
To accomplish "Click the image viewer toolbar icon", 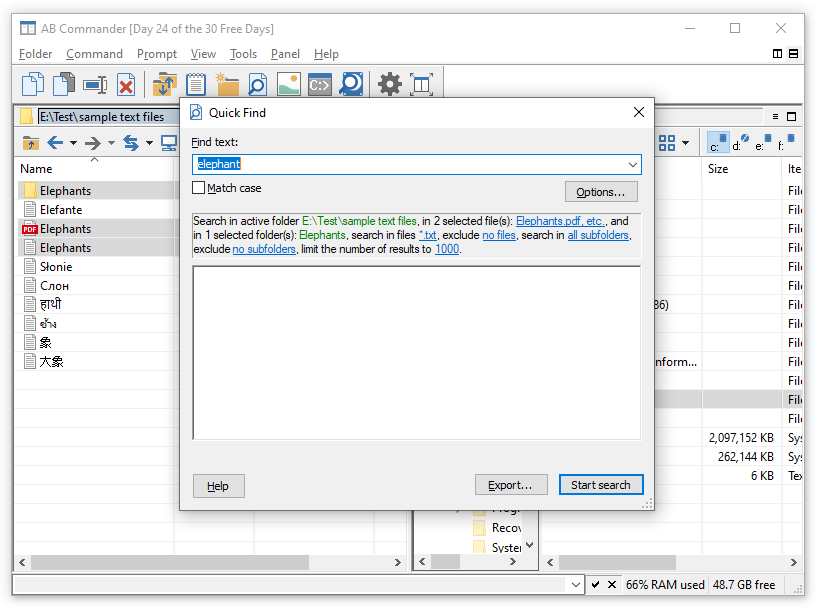I will point(289,84).
